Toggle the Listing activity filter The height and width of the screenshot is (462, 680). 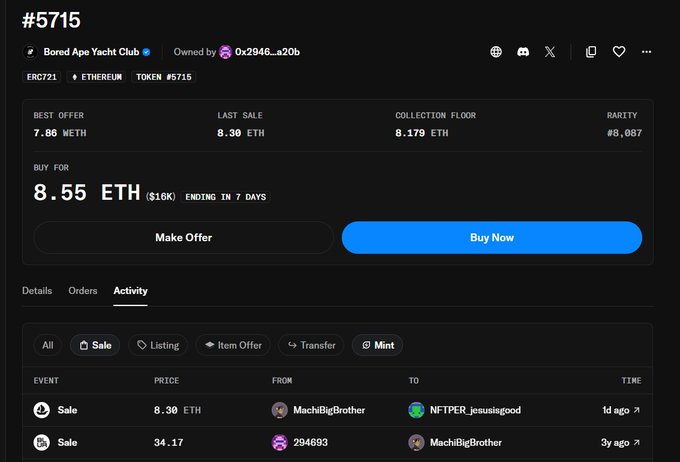tap(158, 345)
